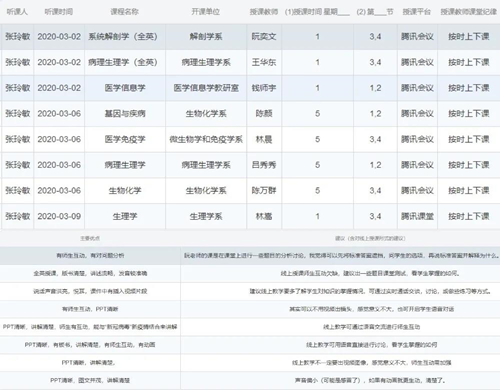This screenshot has height=390, width=500.
Task: Click date cell in 基因与疾病 row
Action: tap(59, 114)
